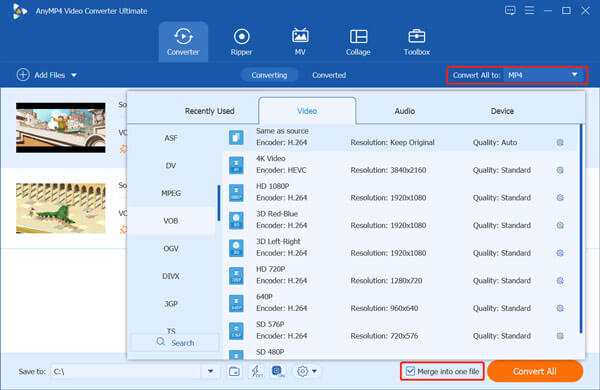Viewport: 600px width, 390px height.
Task: Open settings gear for 640P
Action: pyautogui.click(x=560, y=308)
